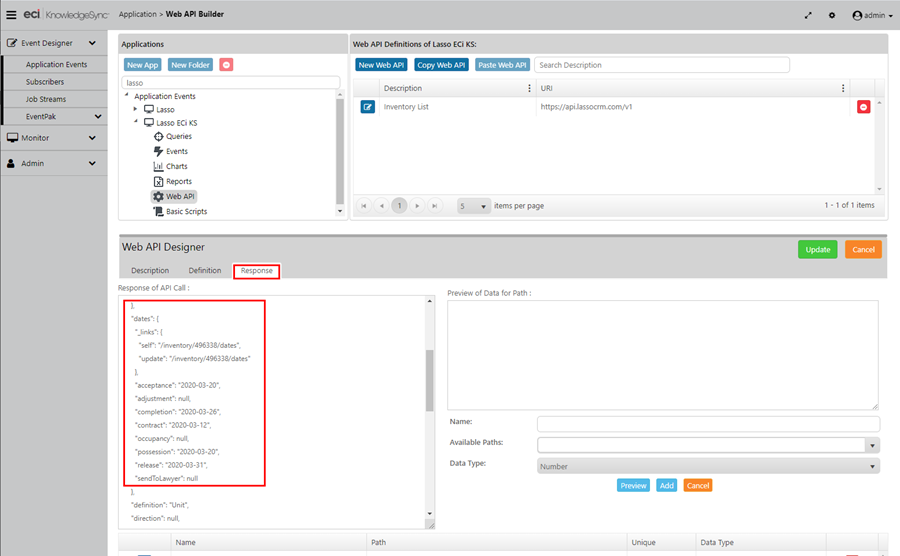Select the Lasso monitor icon in tree
The image size is (900, 556).
pos(149,109)
